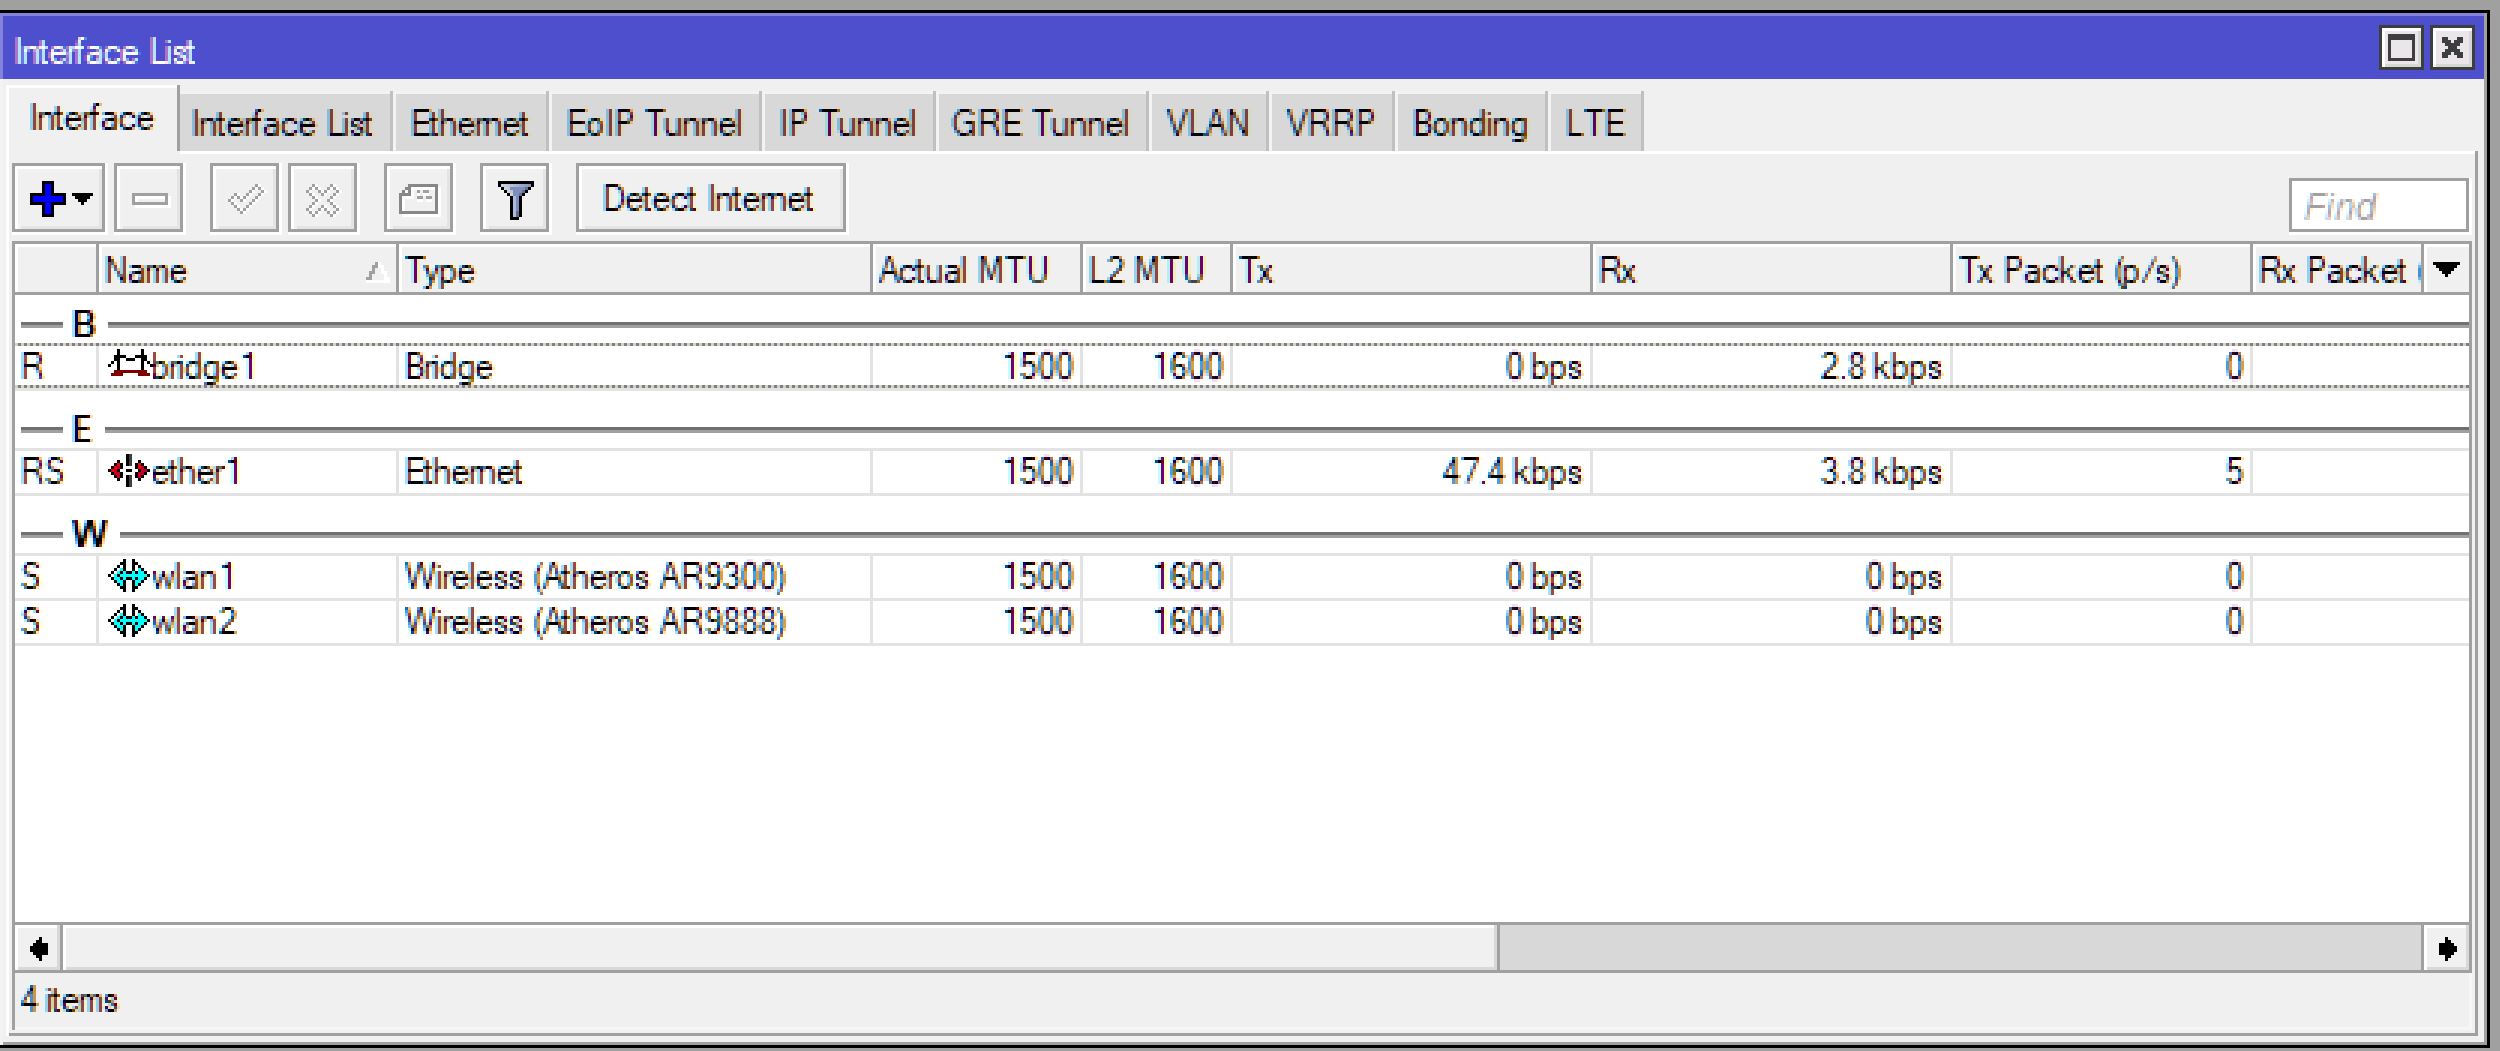This screenshot has width=2500, height=1051.
Task: Click the Detect Internet button
Action: (x=710, y=199)
